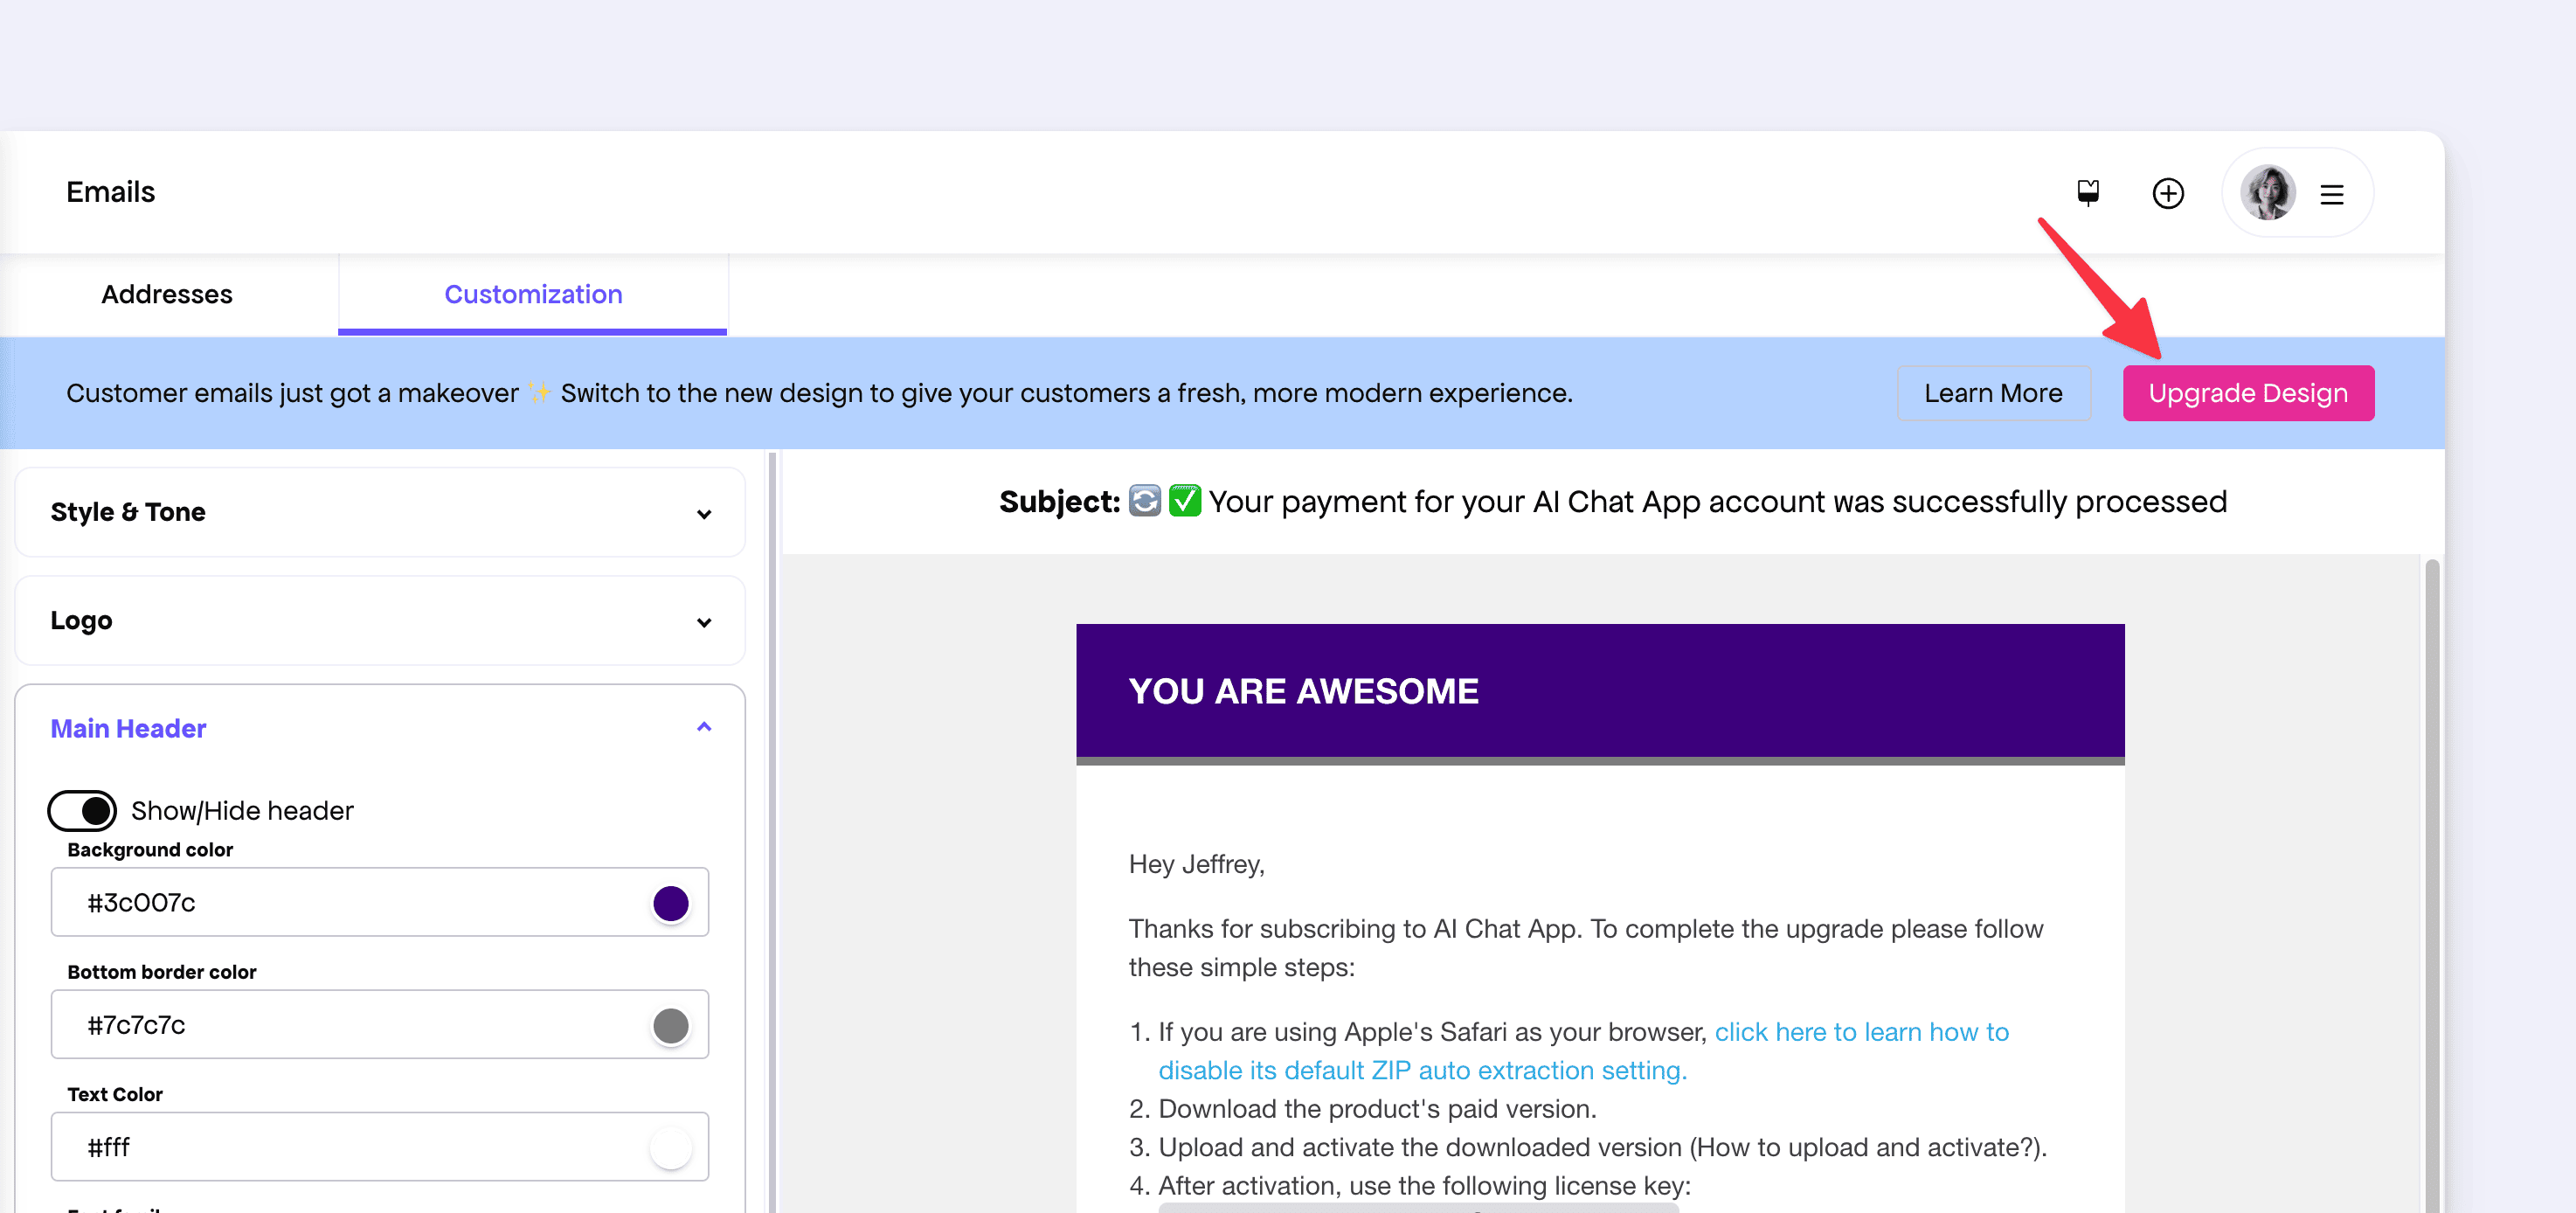The width and height of the screenshot is (2576, 1213).
Task: Expand the Logo section chevron
Action: point(704,622)
